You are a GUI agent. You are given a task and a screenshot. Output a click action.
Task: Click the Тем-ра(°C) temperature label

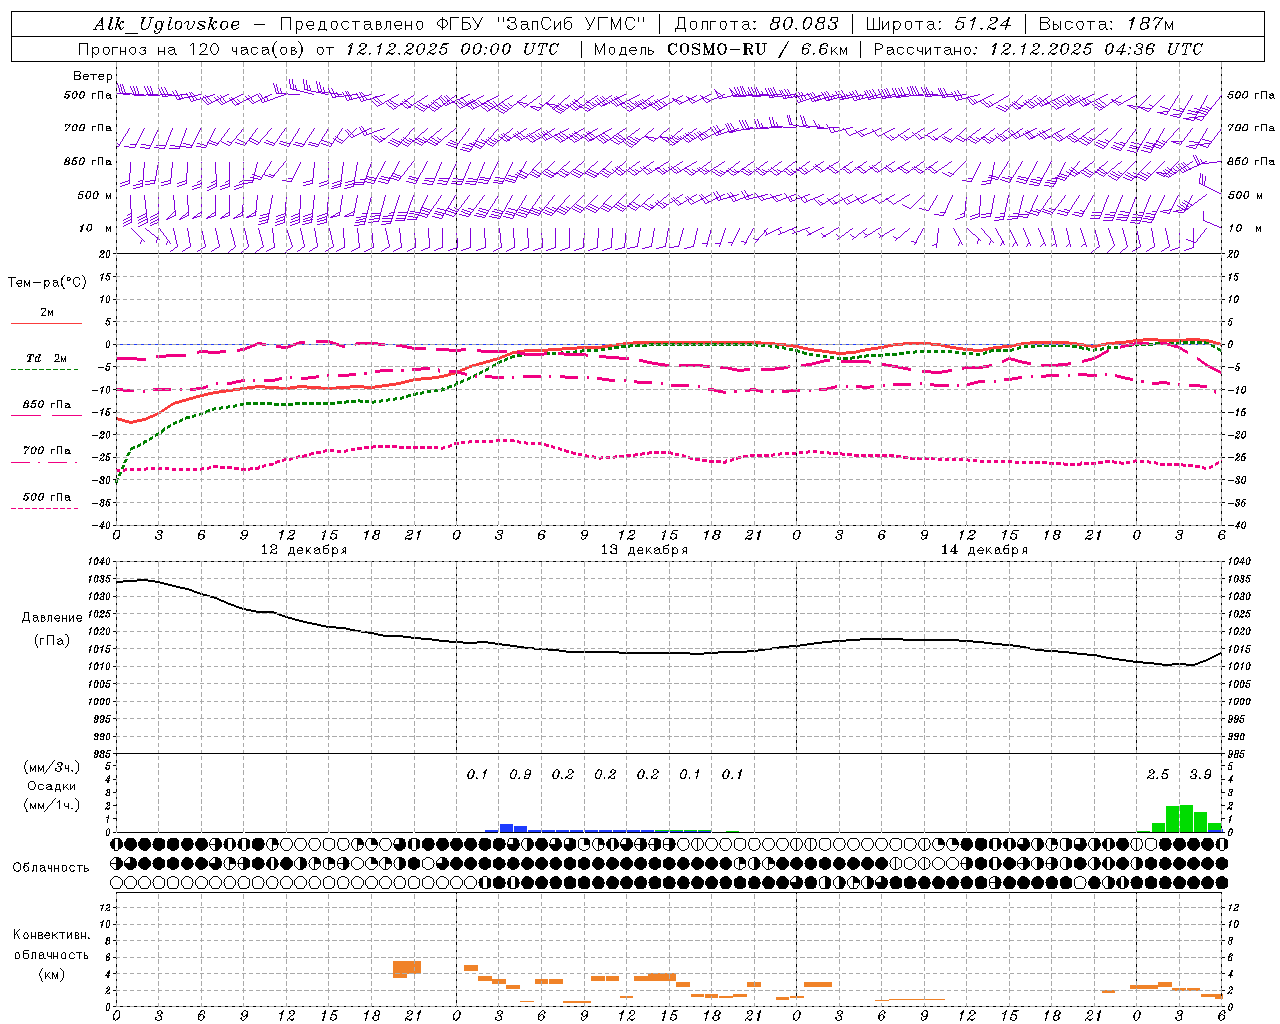click(47, 283)
